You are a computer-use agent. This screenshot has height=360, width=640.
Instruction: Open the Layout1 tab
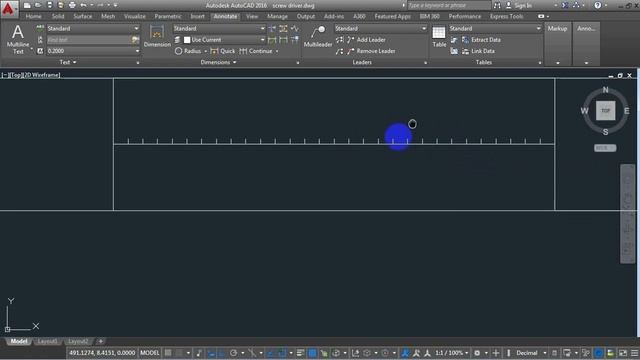[48, 341]
